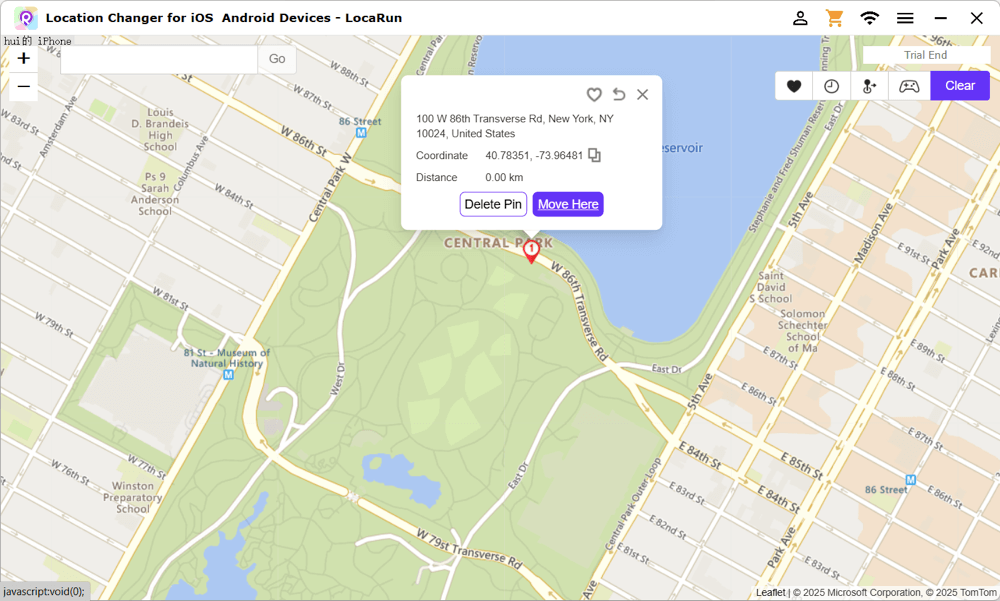
Task: Open location history clock icon
Action: (x=832, y=86)
